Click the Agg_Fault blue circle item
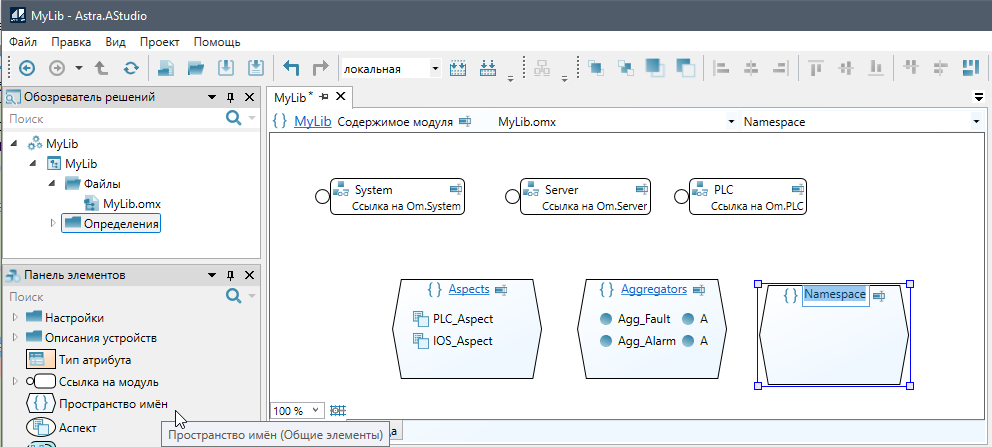The height and width of the screenshot is (447, 992). pyautogui.click(x=606, y=319)
